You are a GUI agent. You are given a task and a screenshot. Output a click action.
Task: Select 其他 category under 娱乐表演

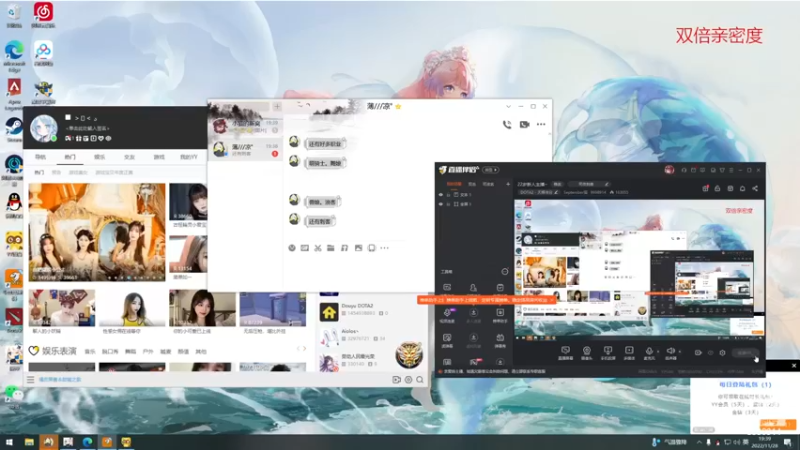pos(201,352)
